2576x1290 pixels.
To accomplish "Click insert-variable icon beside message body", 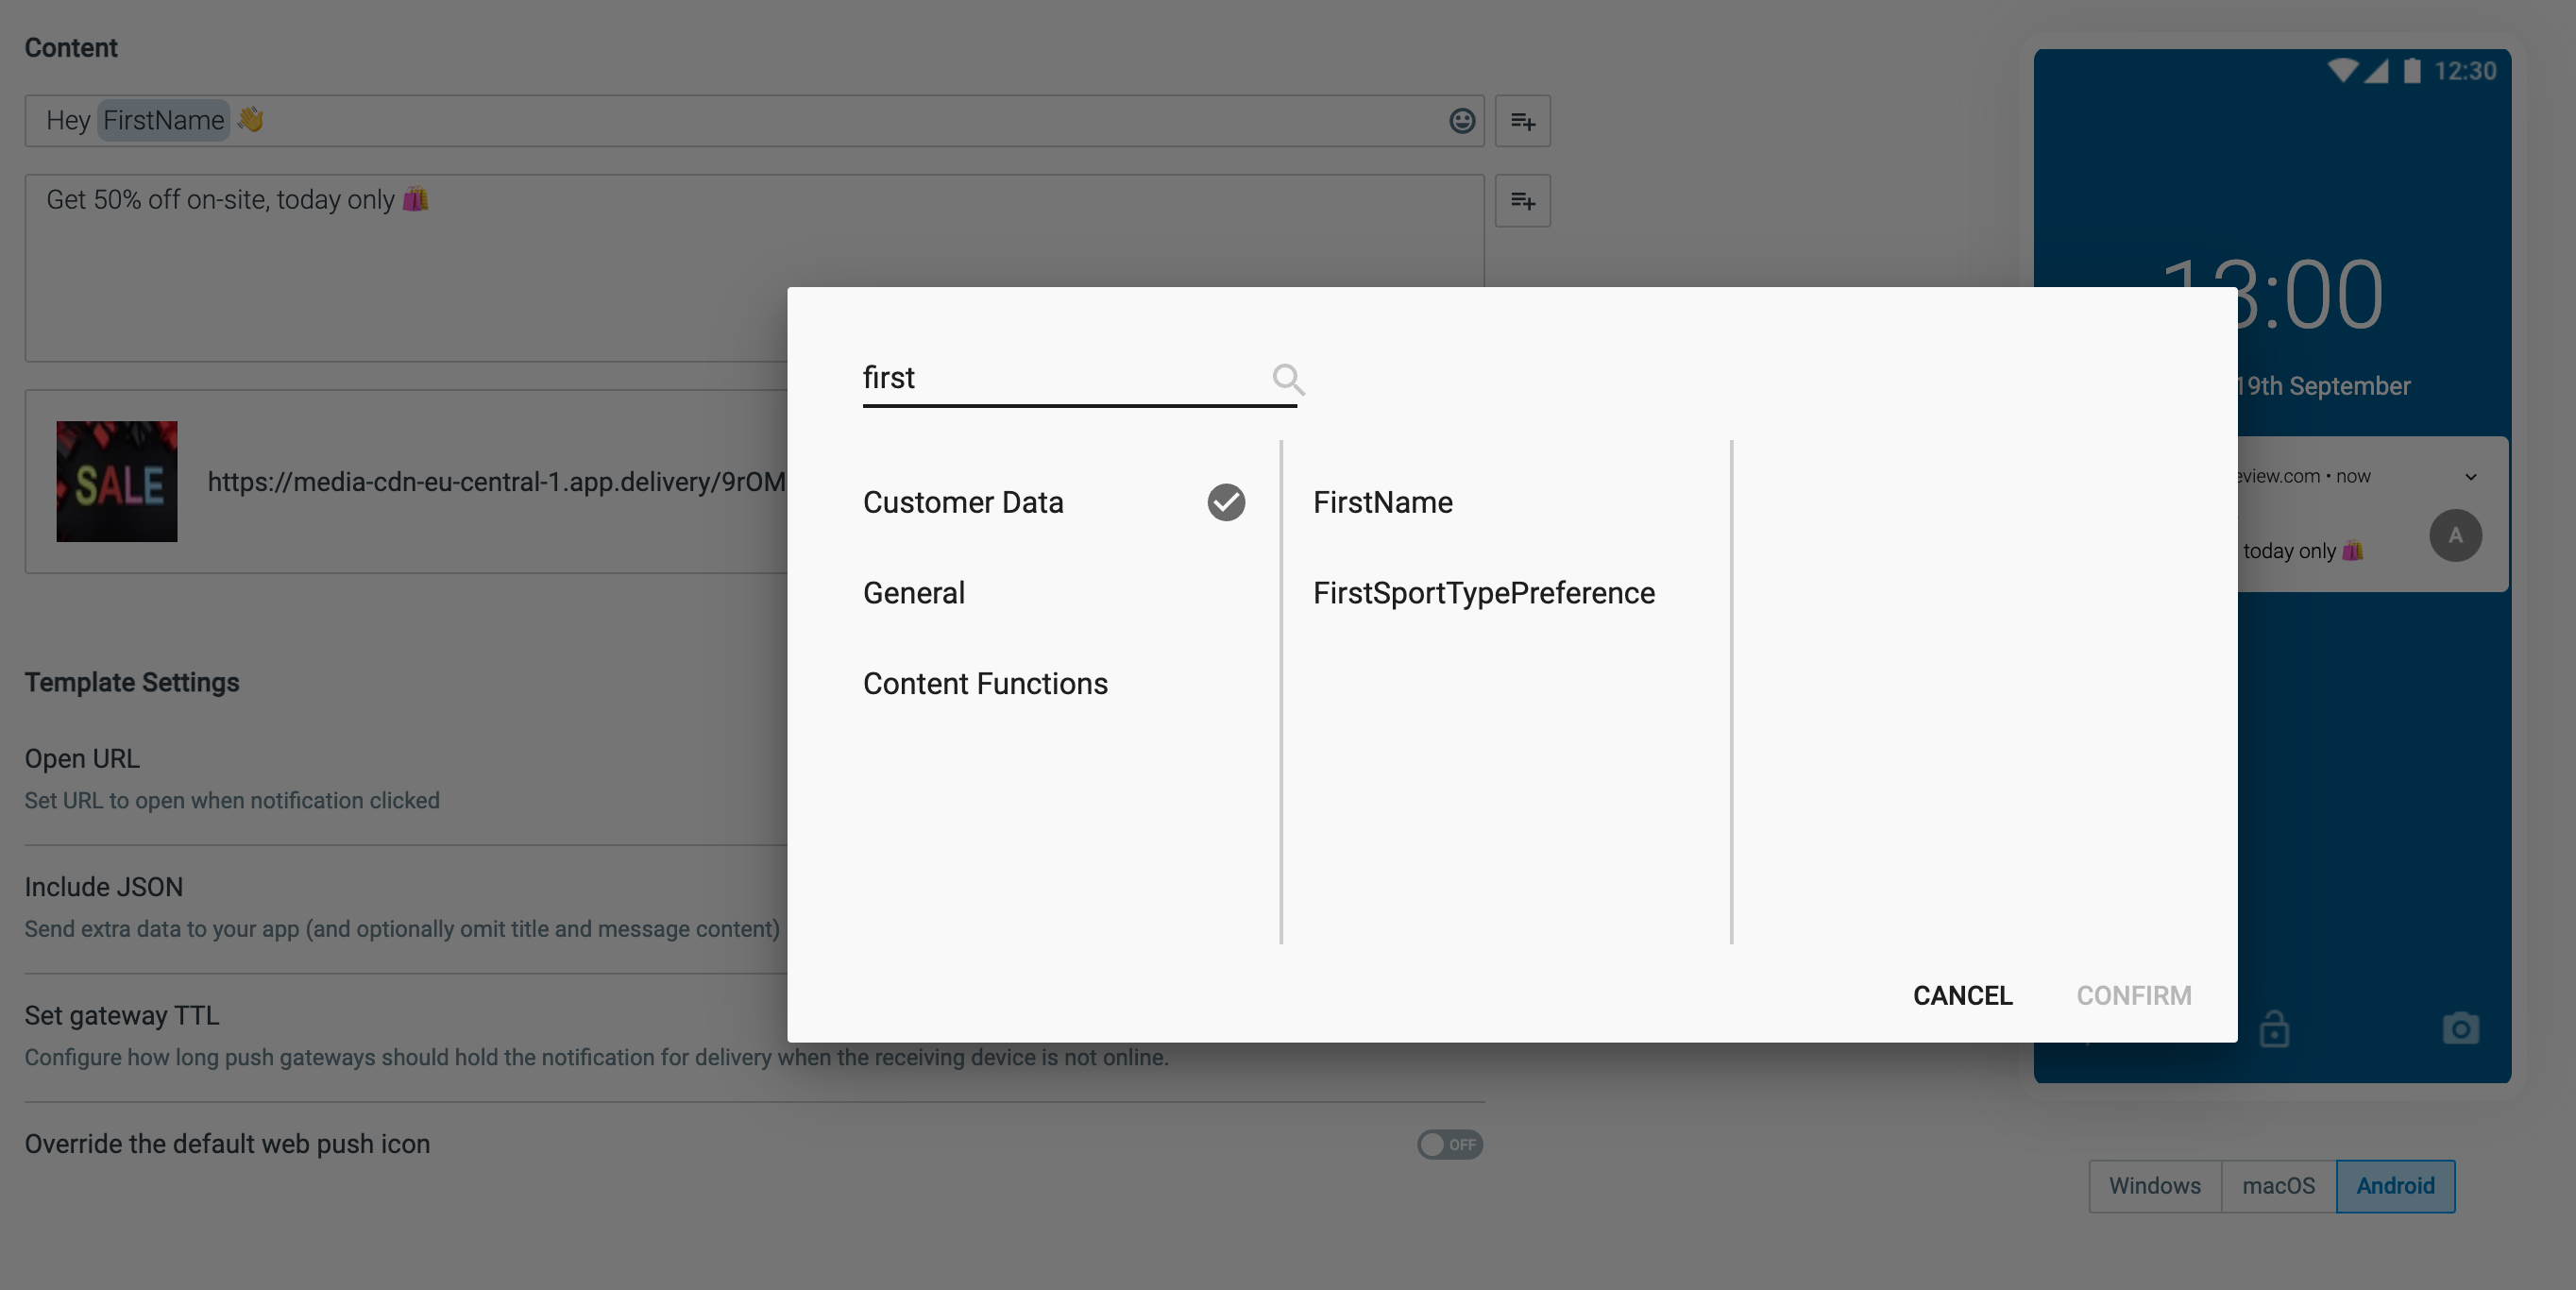I will click(1522, 201).
